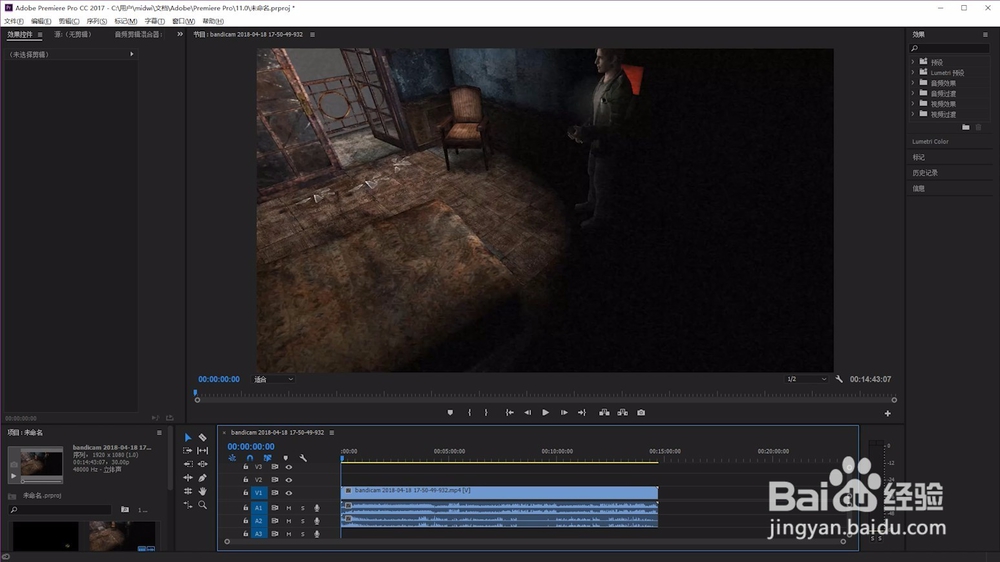Select the Zoom magnifier tool

pos(202,505)
